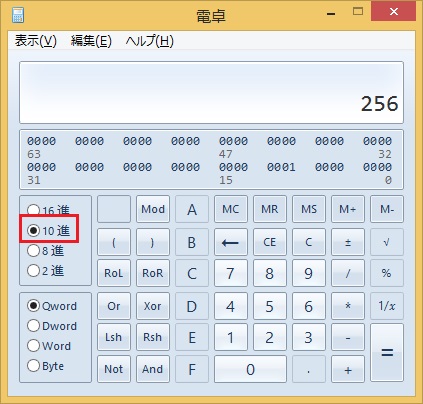Click the hex digit A key

pyautogui.click(x=192, y=209)
